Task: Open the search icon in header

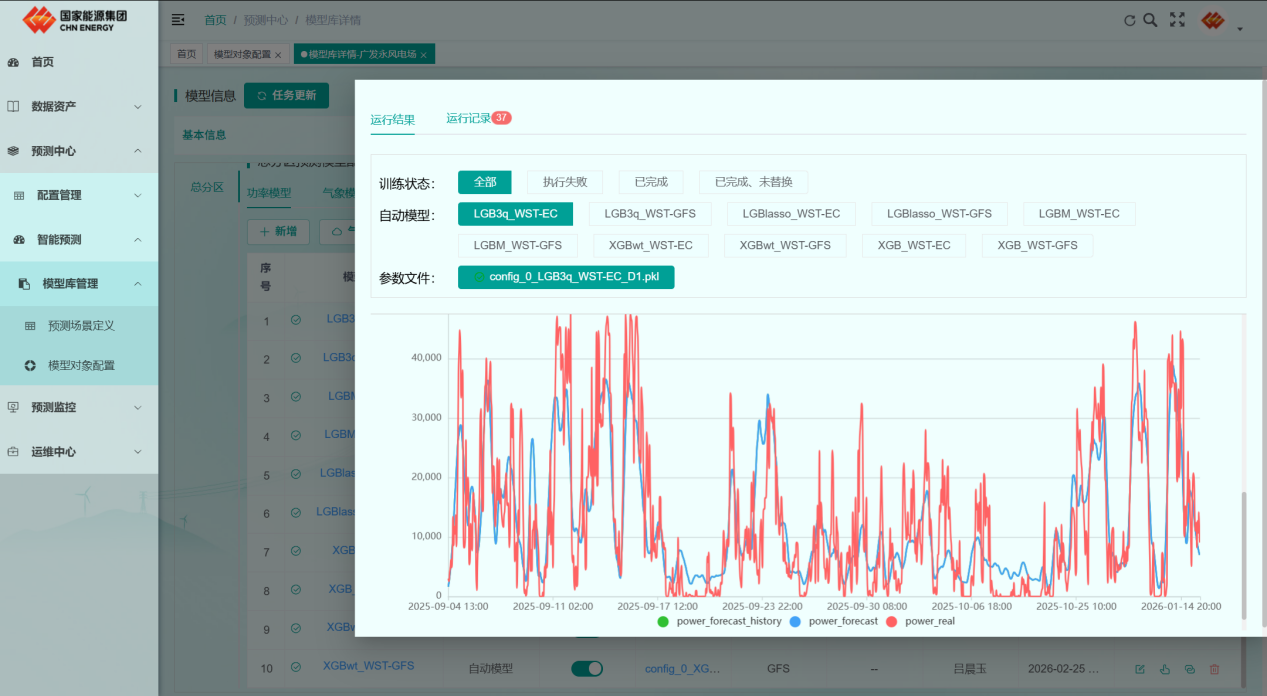Action: [1150, 20]
